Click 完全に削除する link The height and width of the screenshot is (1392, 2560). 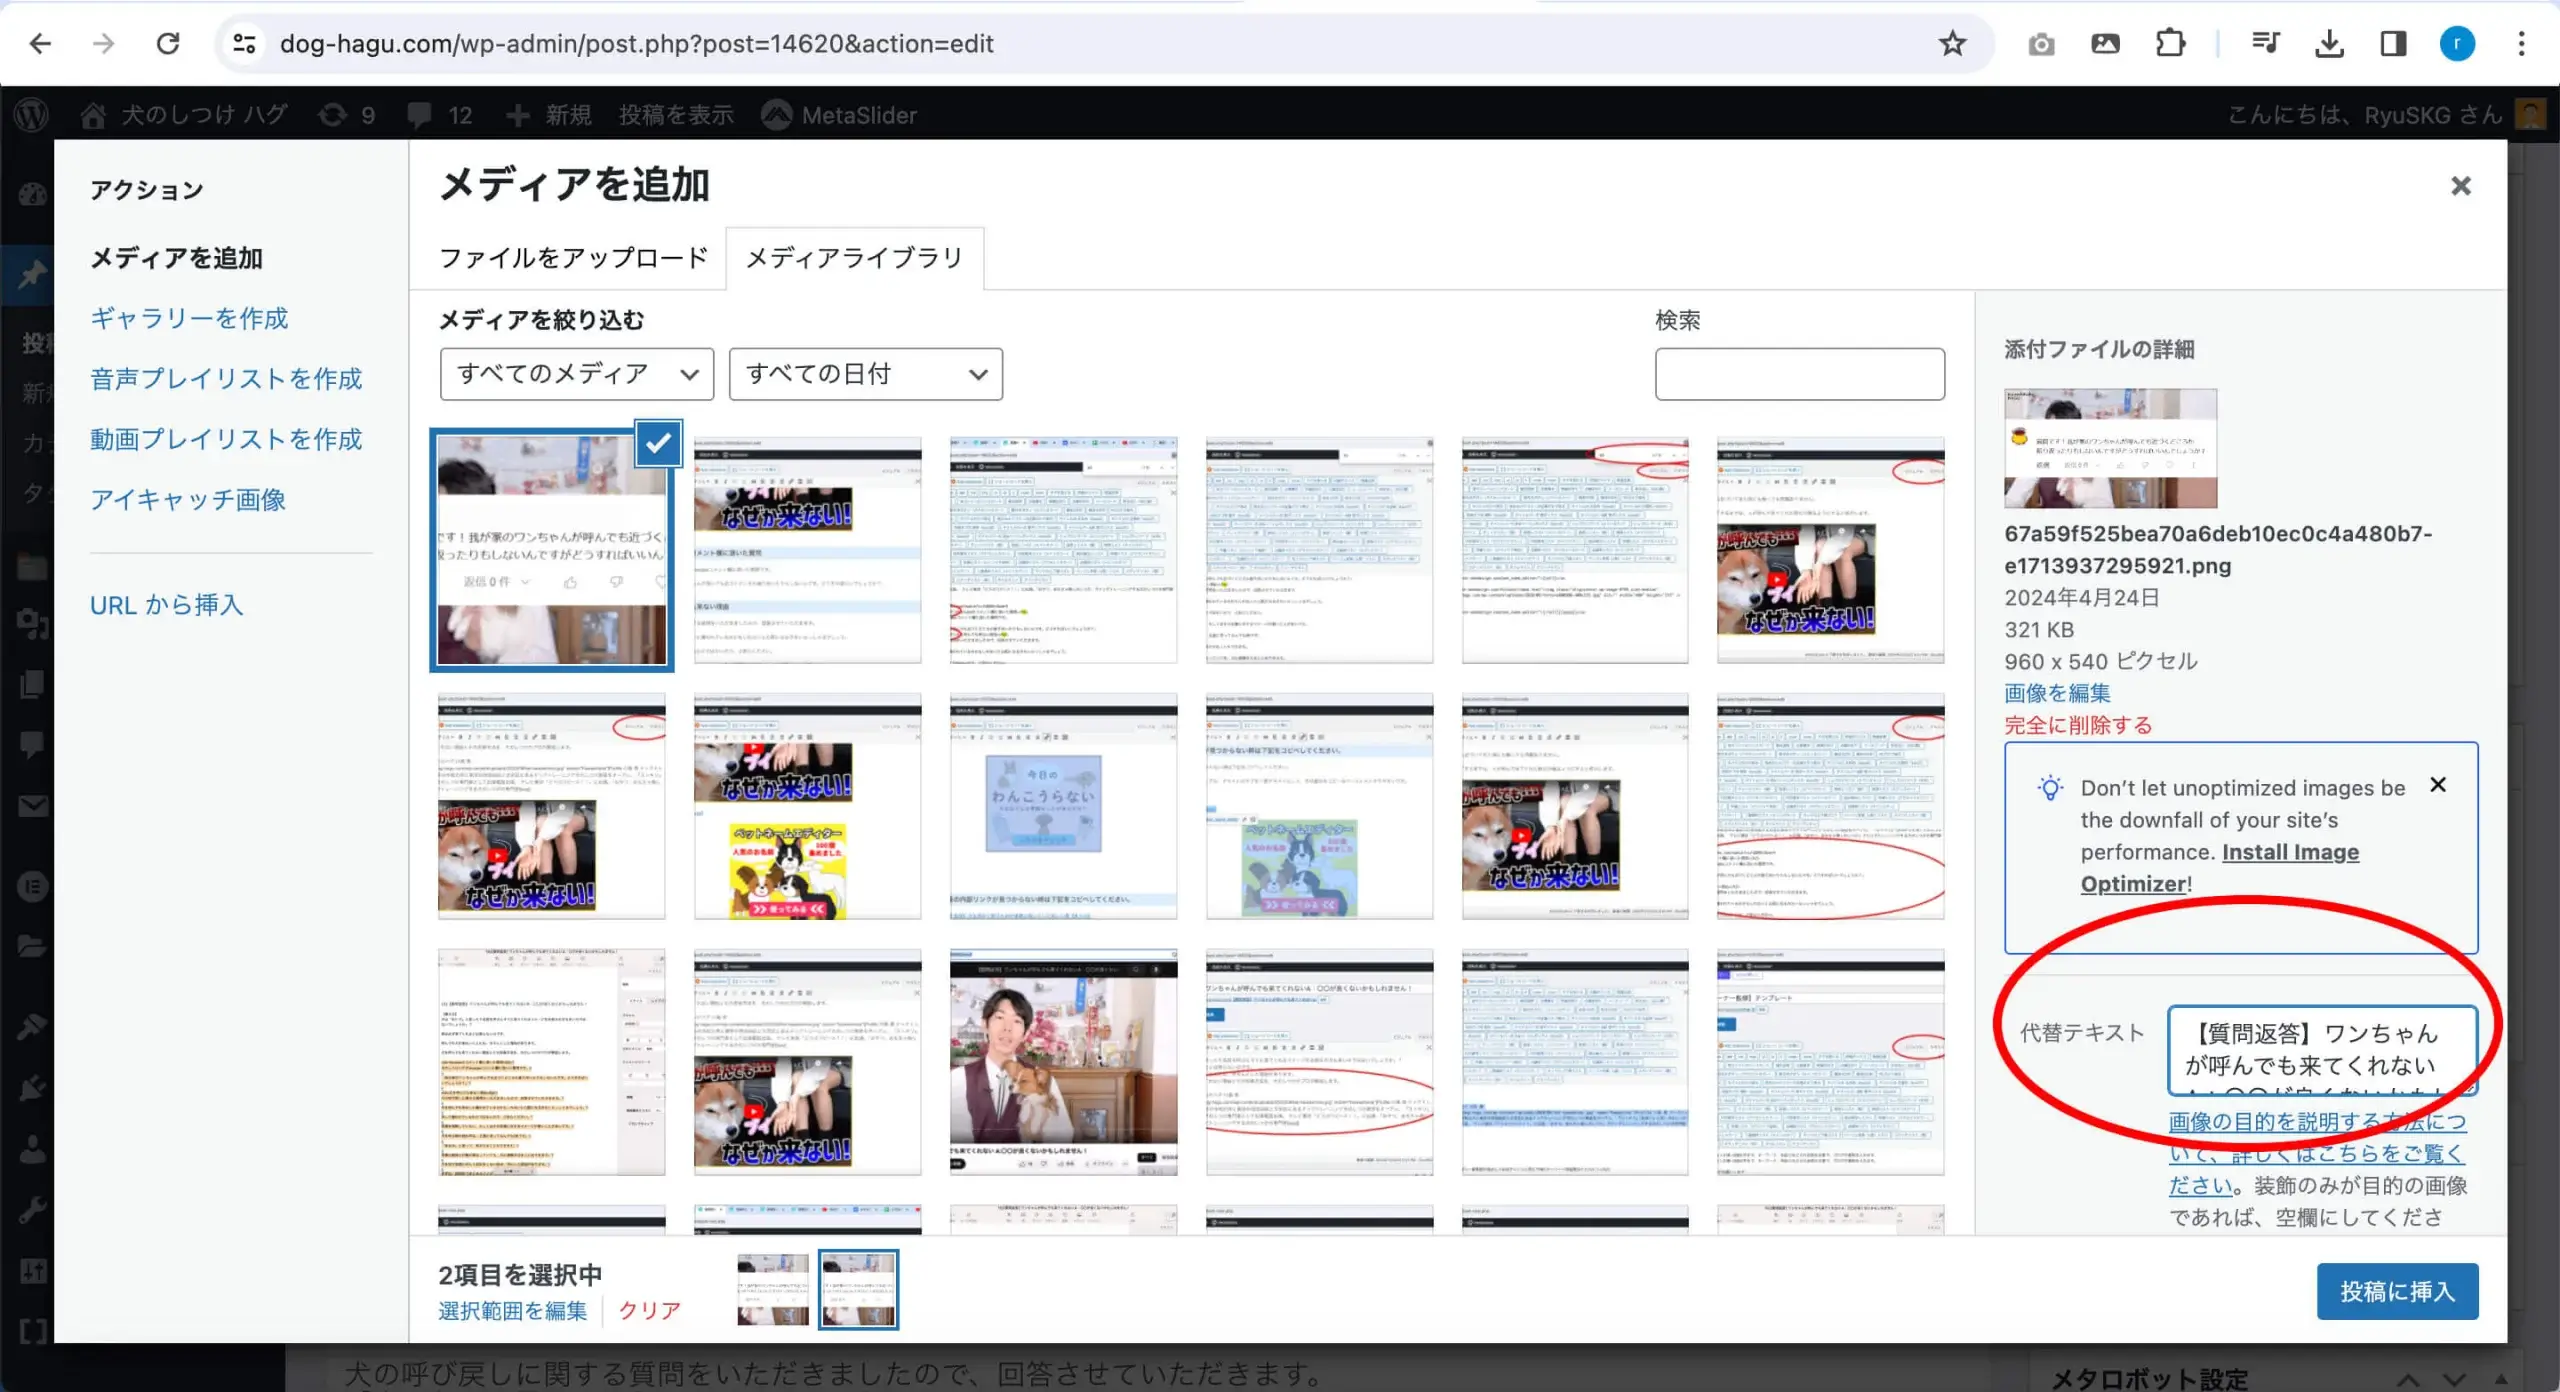[2078, 725]
